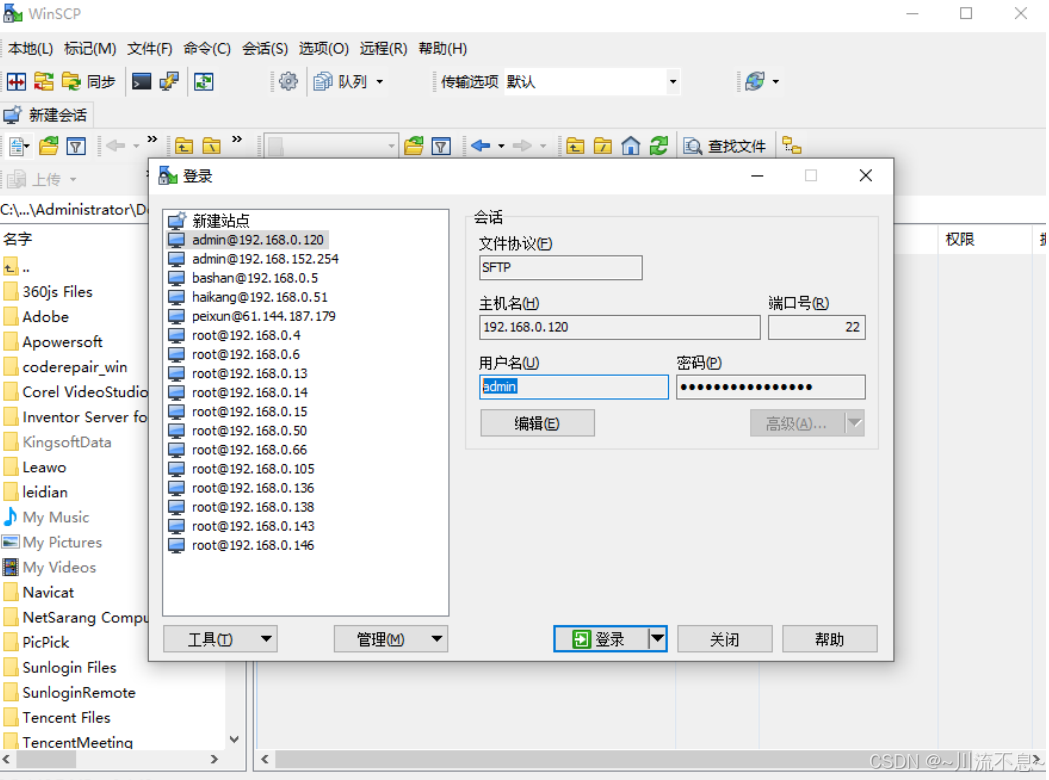Expand the 登录 button dropdown arrow
The width and height of the screenshot is (1049, 780).
pyautogui.click(x=658, y=639)
